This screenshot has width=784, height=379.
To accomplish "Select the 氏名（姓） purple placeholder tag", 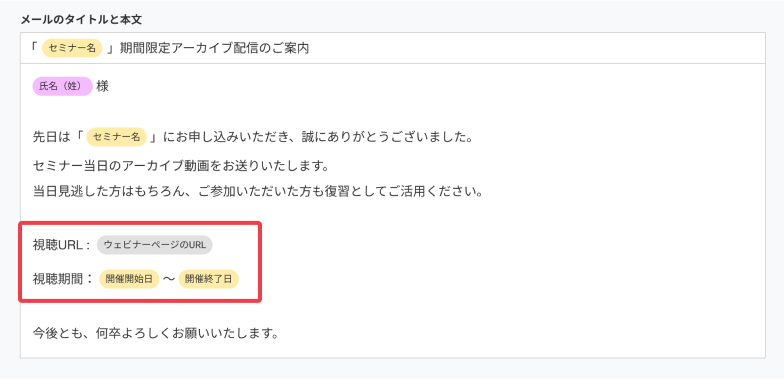I will click(62, 86).
